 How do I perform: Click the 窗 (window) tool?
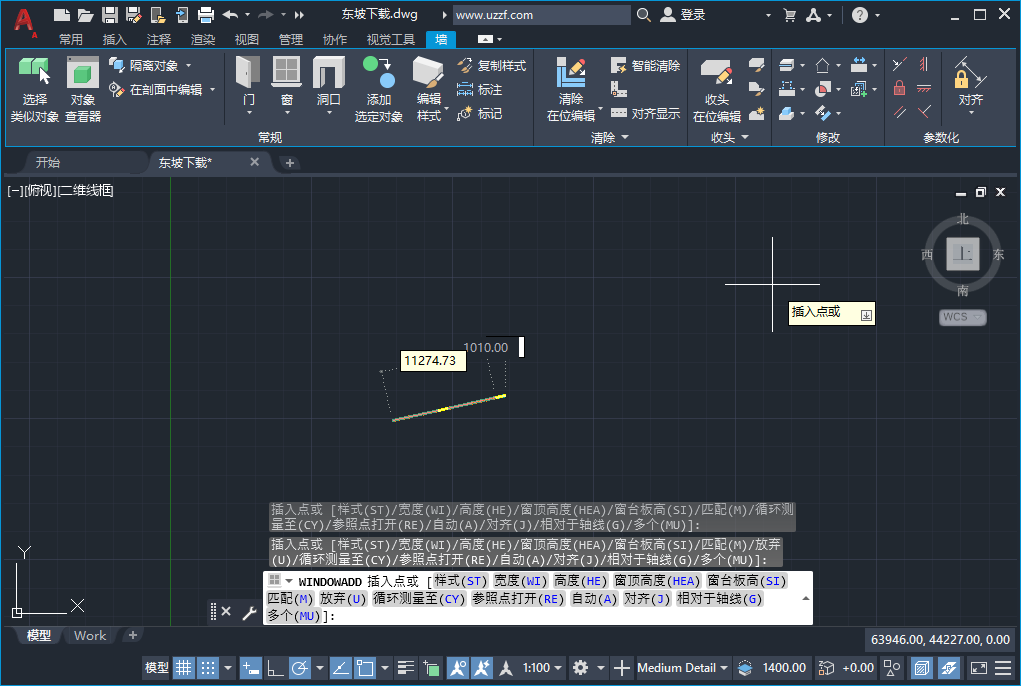pyautogui.click(x=287, y=83)
